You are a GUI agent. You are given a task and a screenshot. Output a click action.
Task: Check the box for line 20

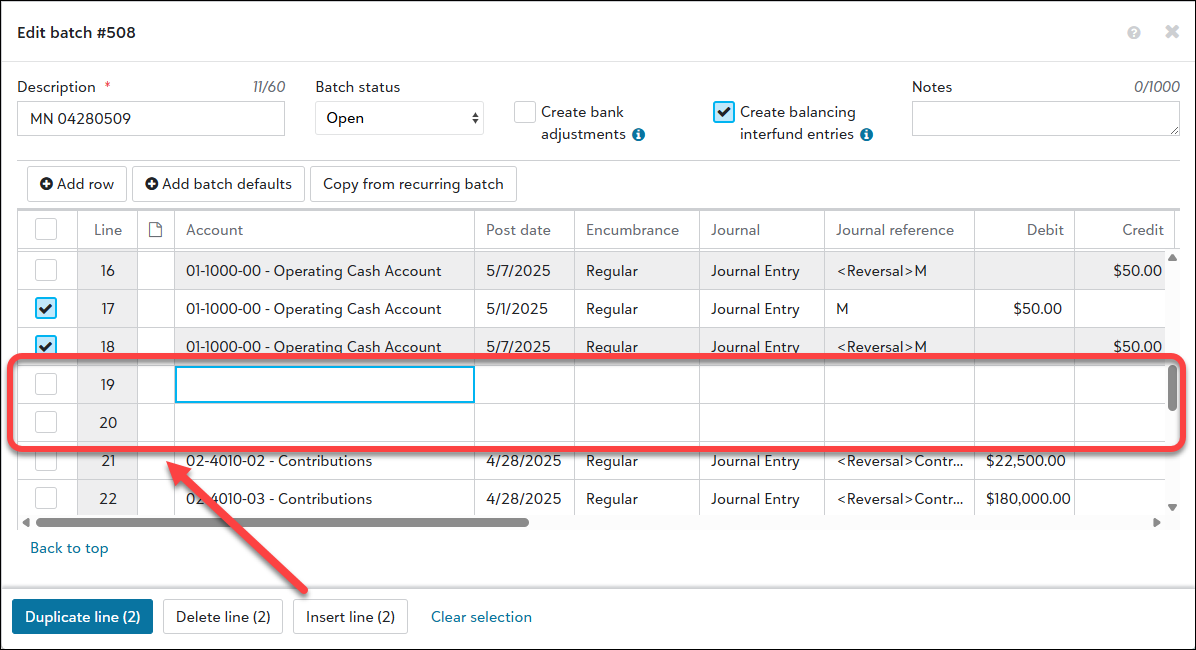46,422
